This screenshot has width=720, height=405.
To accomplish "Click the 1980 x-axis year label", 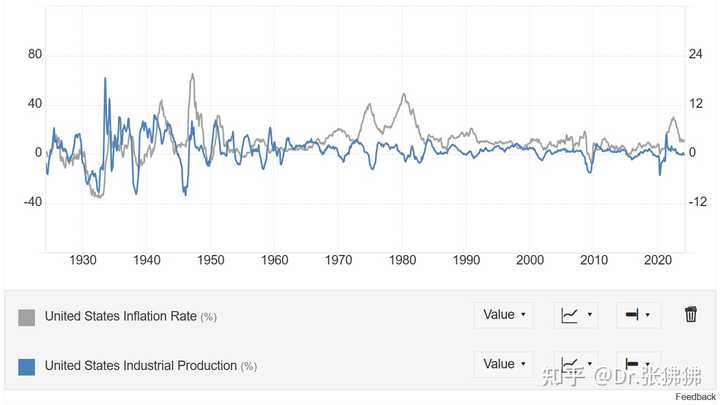I will point(402,260).
